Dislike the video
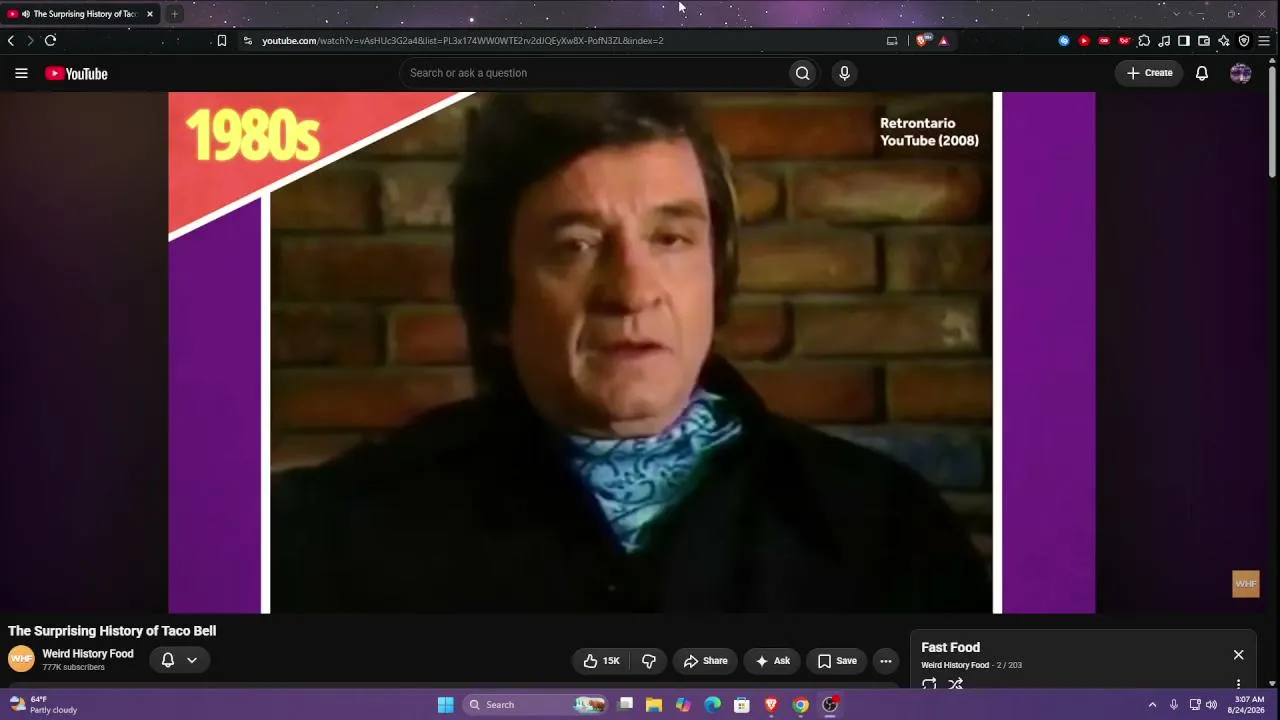1280x720 pixels. [x=648, y=661]
